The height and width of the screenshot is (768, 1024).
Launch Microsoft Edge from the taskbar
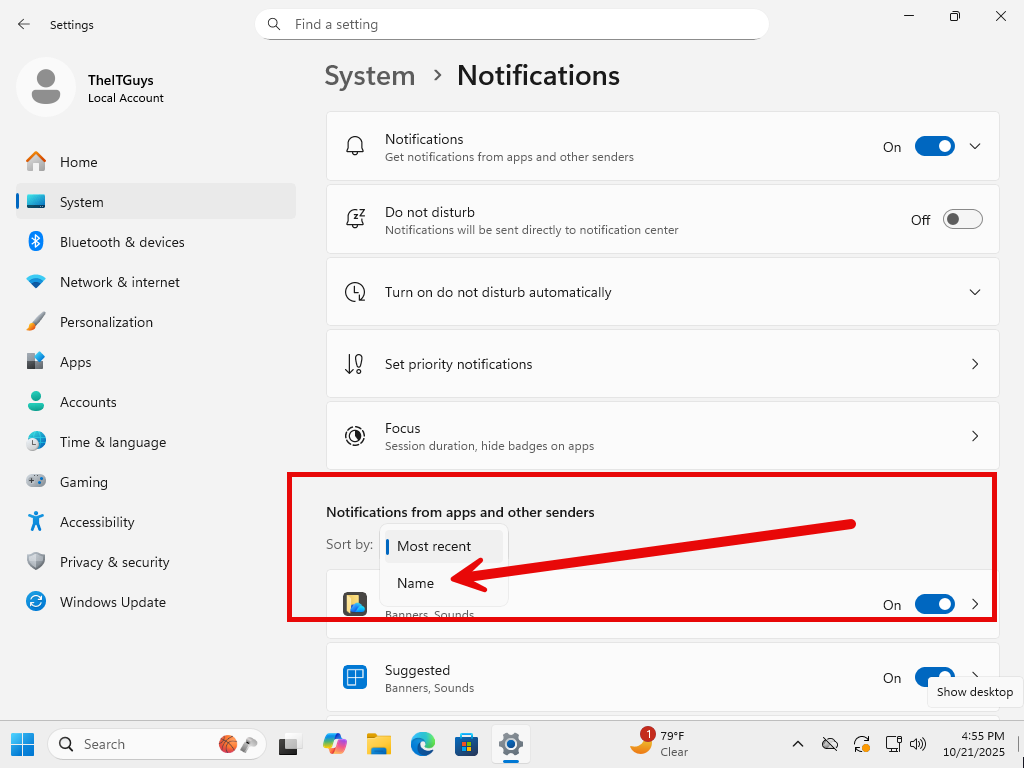pyautogui.click(x=423, y=744)
